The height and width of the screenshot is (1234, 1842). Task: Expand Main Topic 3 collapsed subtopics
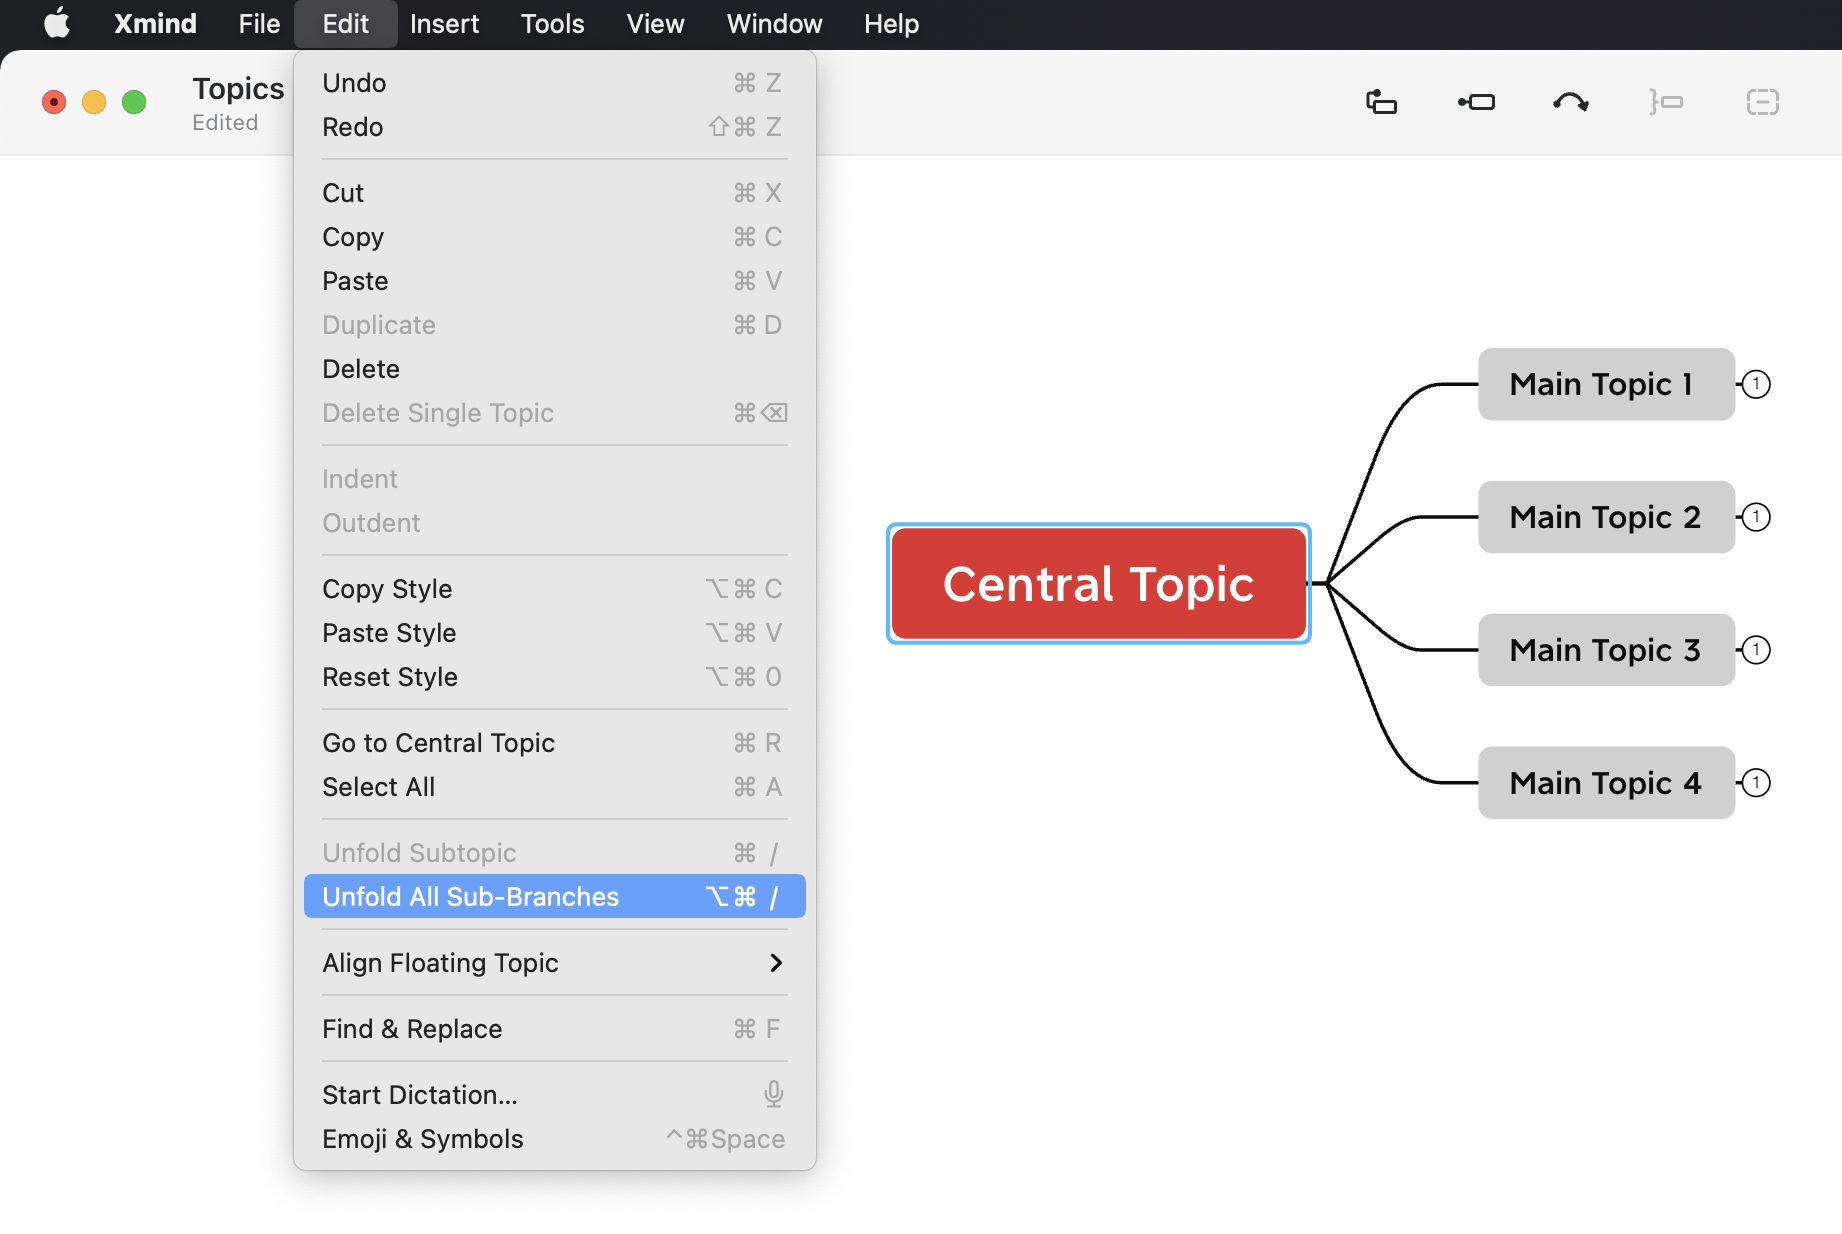click(x=1756, y=650)
